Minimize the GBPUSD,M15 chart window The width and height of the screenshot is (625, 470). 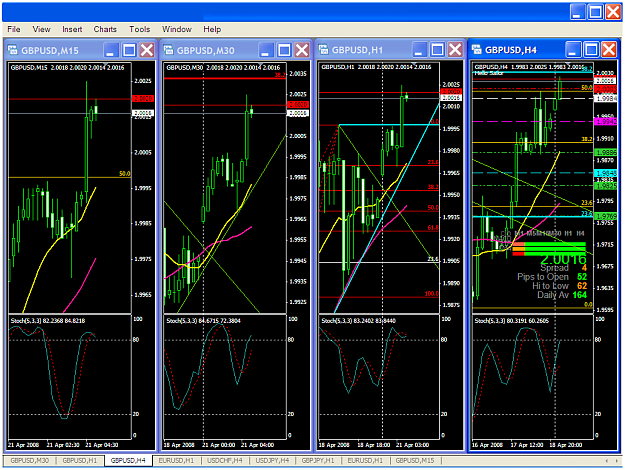(111, 50)
